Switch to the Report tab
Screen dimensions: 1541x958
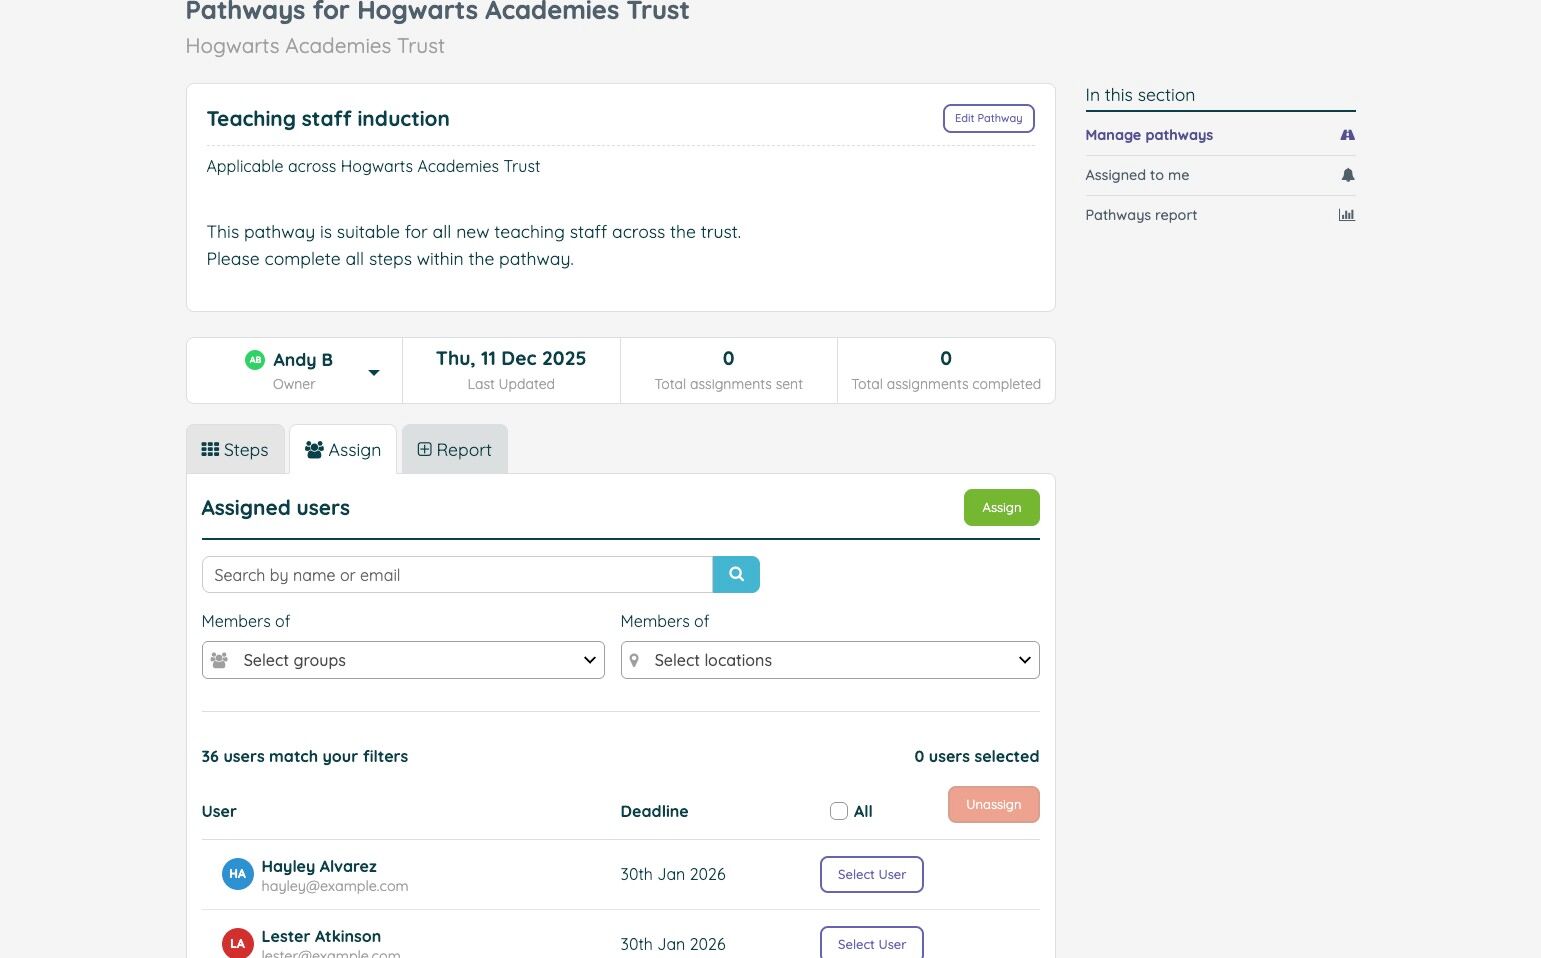pos(454,450)
